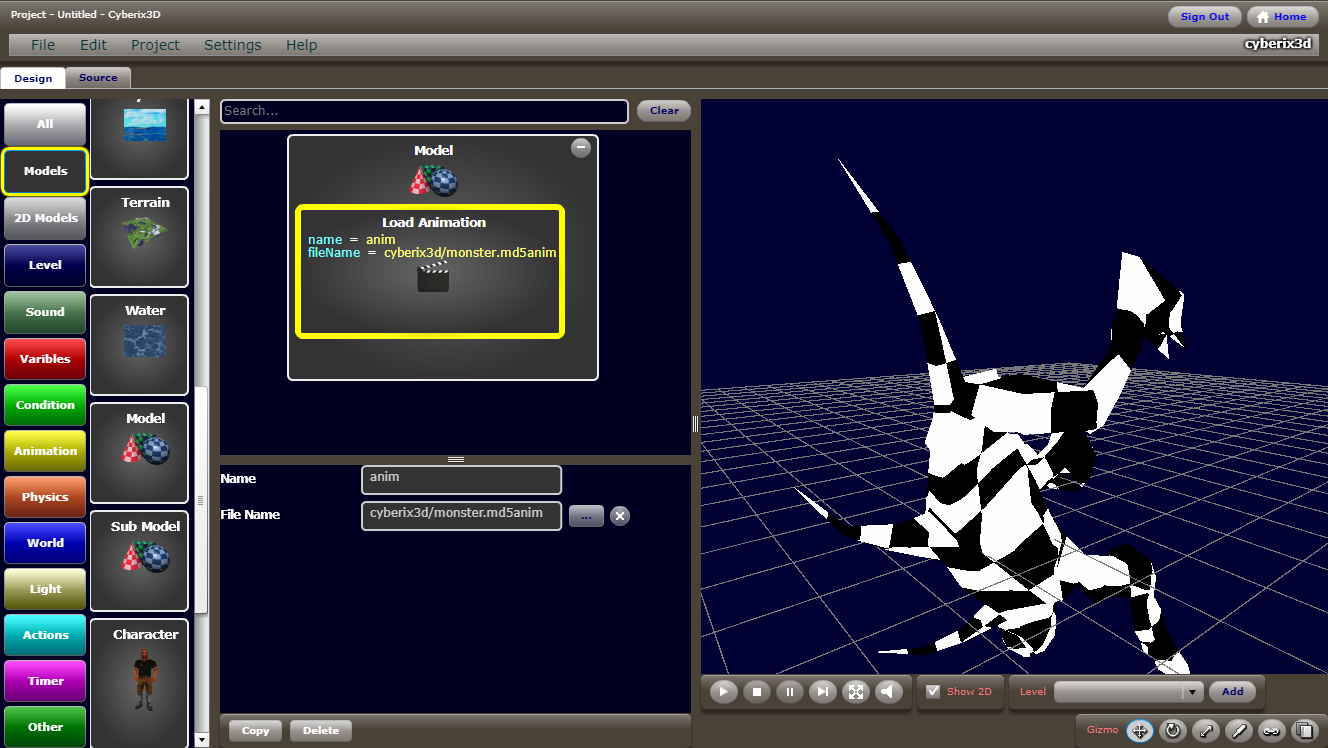Image resolution: width=1328 pixels, height=748 pixels.
Task: Switch to the Source tab
Action: click(98, 78)
